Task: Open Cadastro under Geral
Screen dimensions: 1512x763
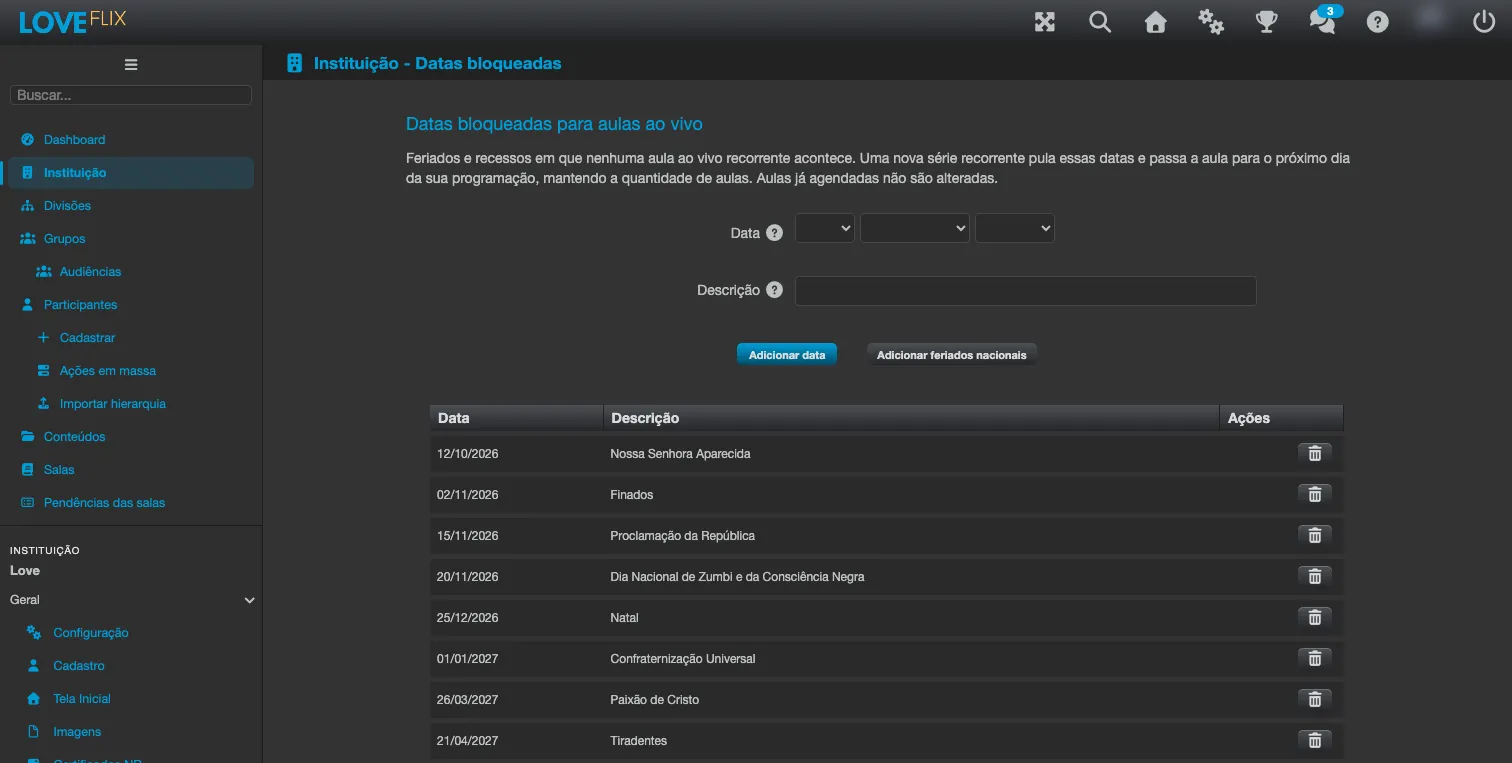Action: (79, 666)
